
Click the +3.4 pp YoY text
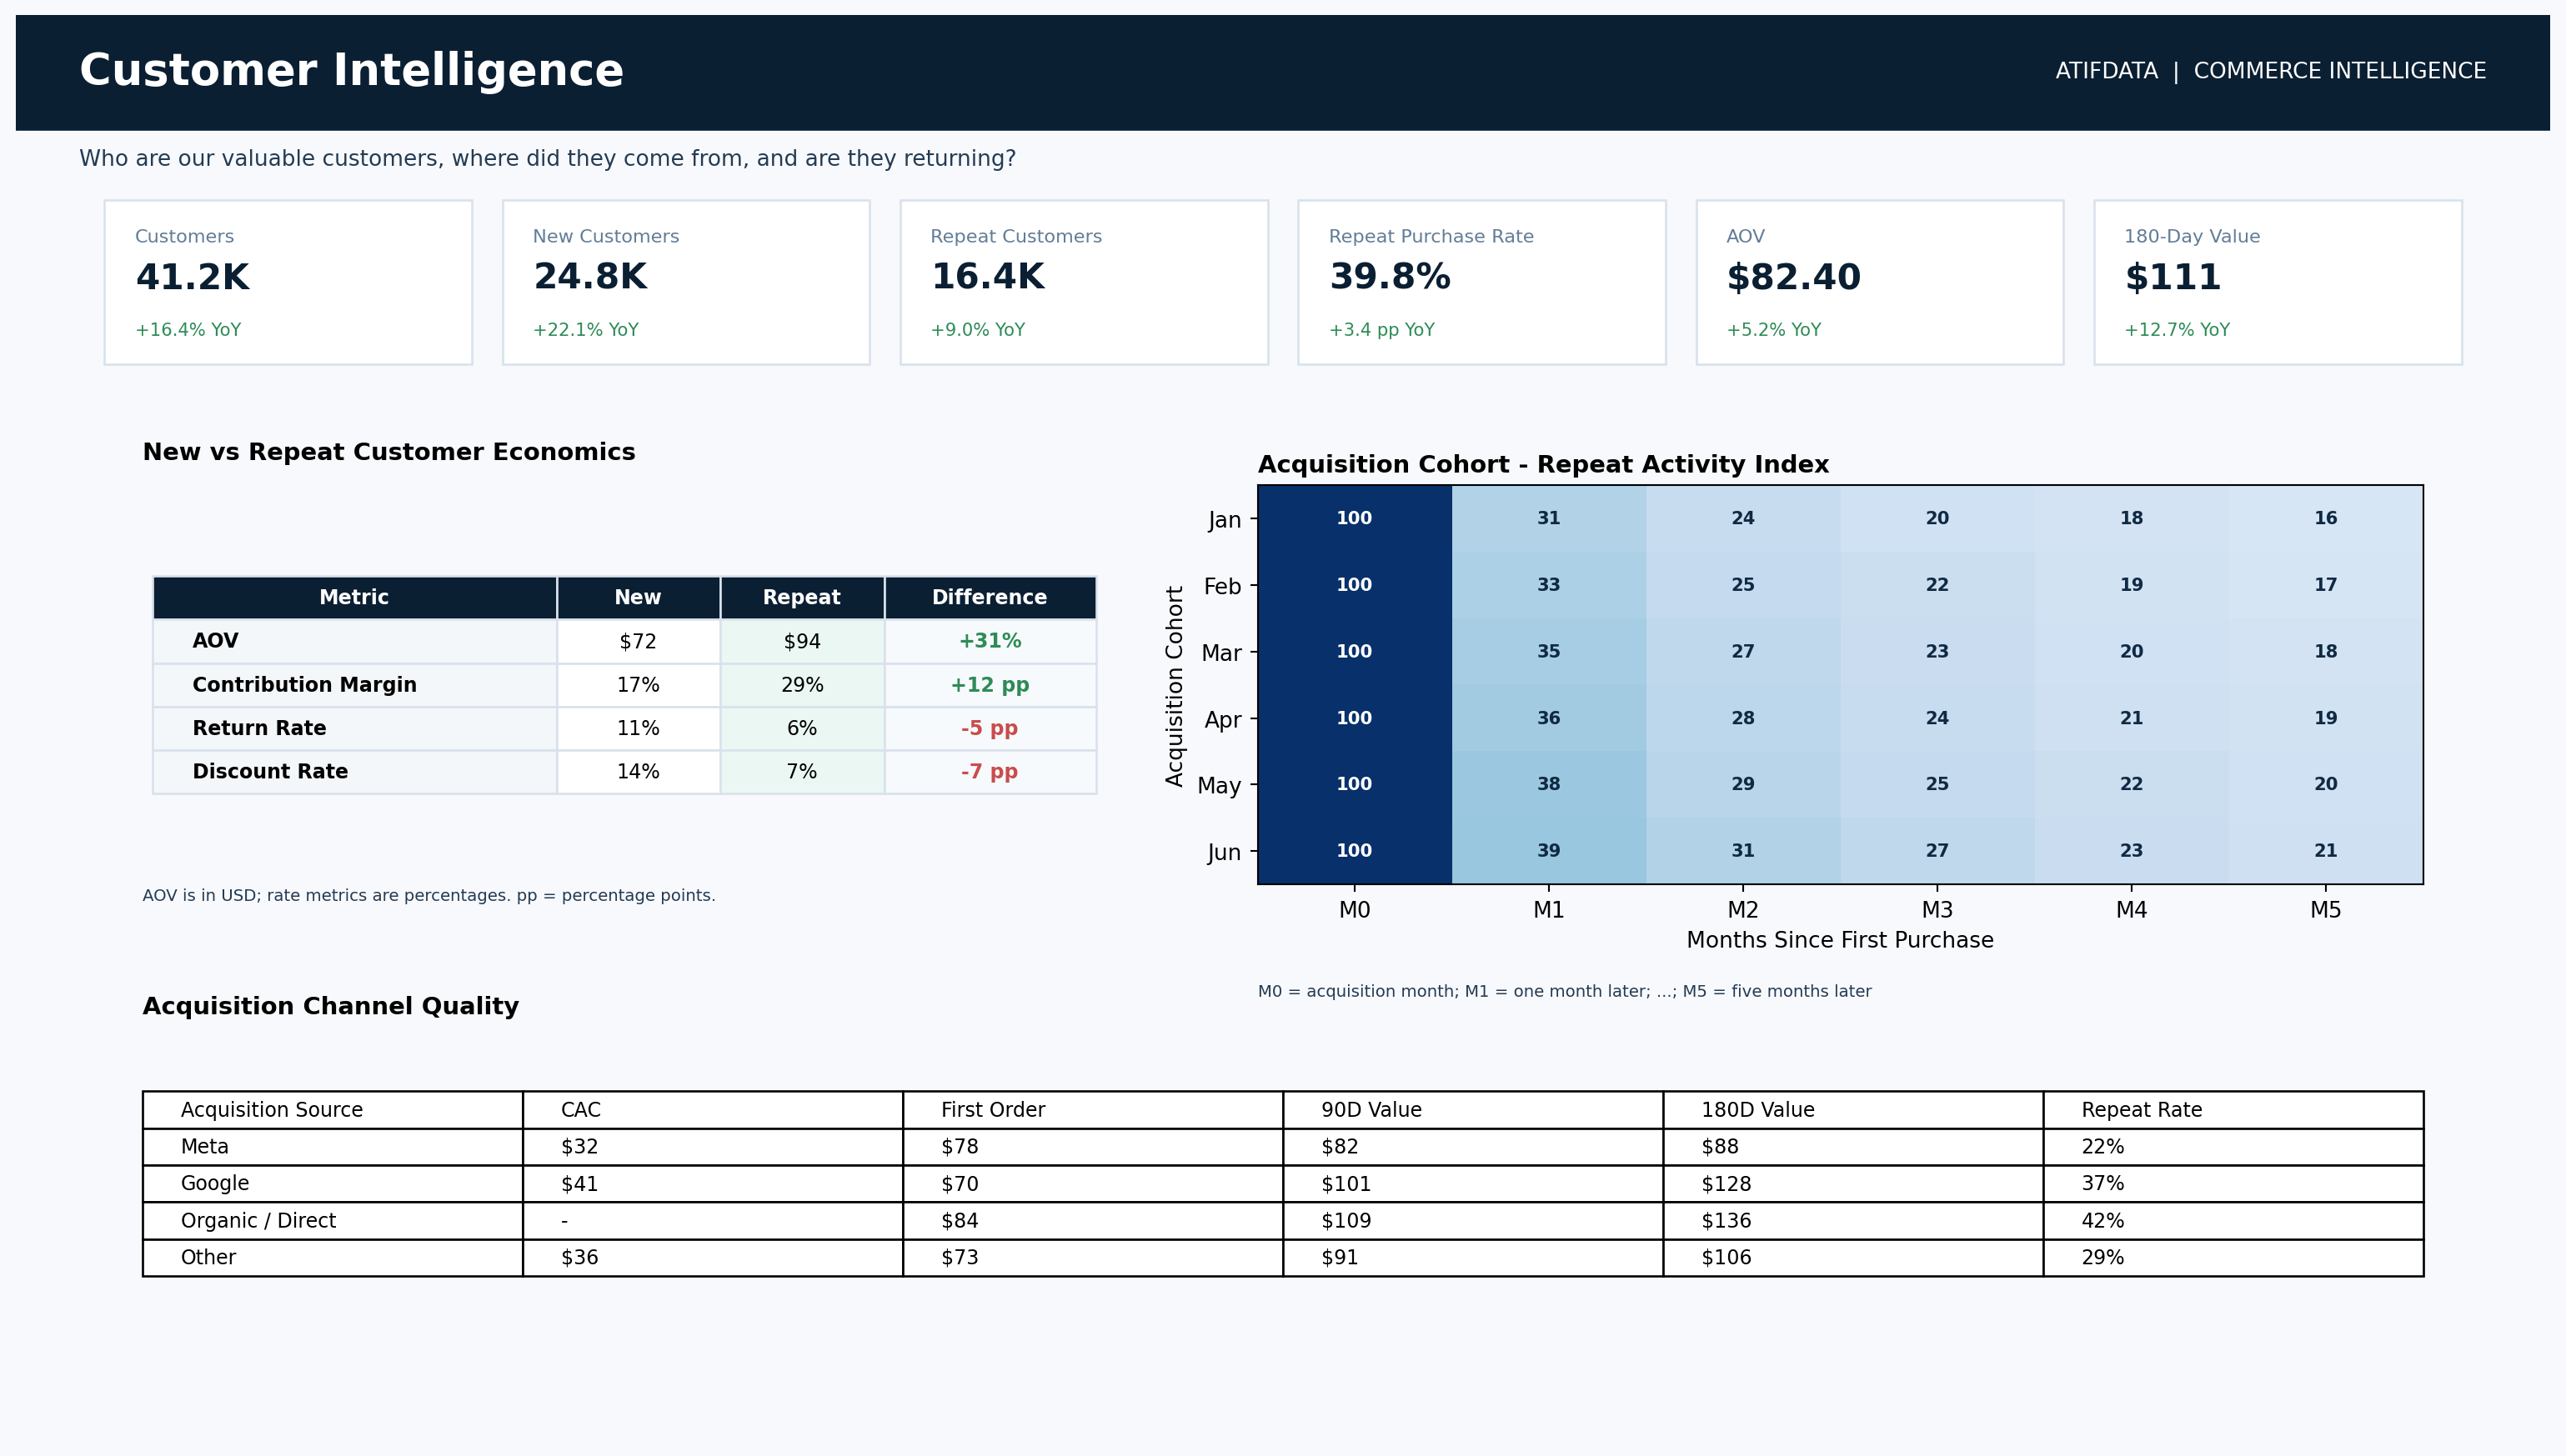tap(1381, 330)
